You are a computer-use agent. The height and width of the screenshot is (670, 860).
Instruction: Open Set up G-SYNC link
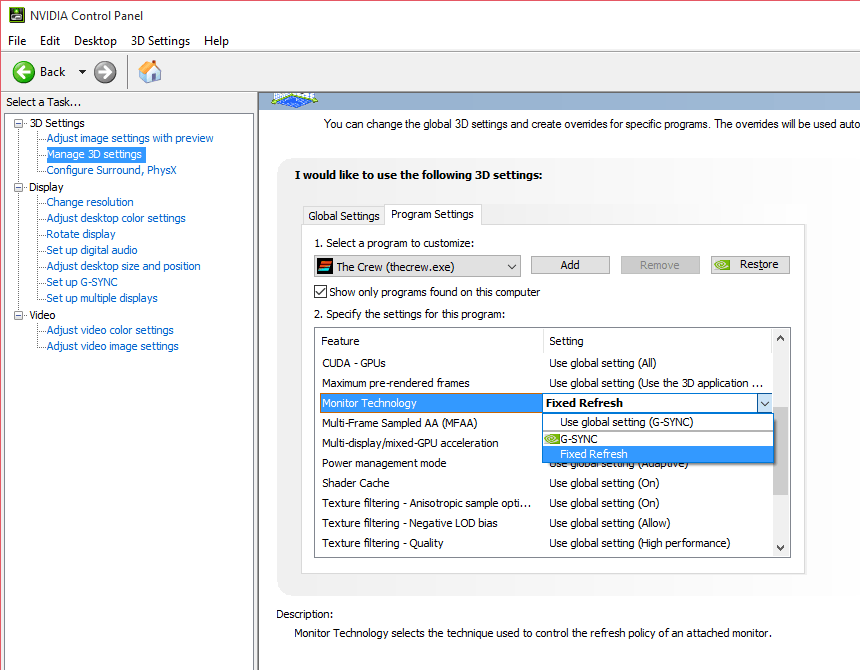(82, 282)
